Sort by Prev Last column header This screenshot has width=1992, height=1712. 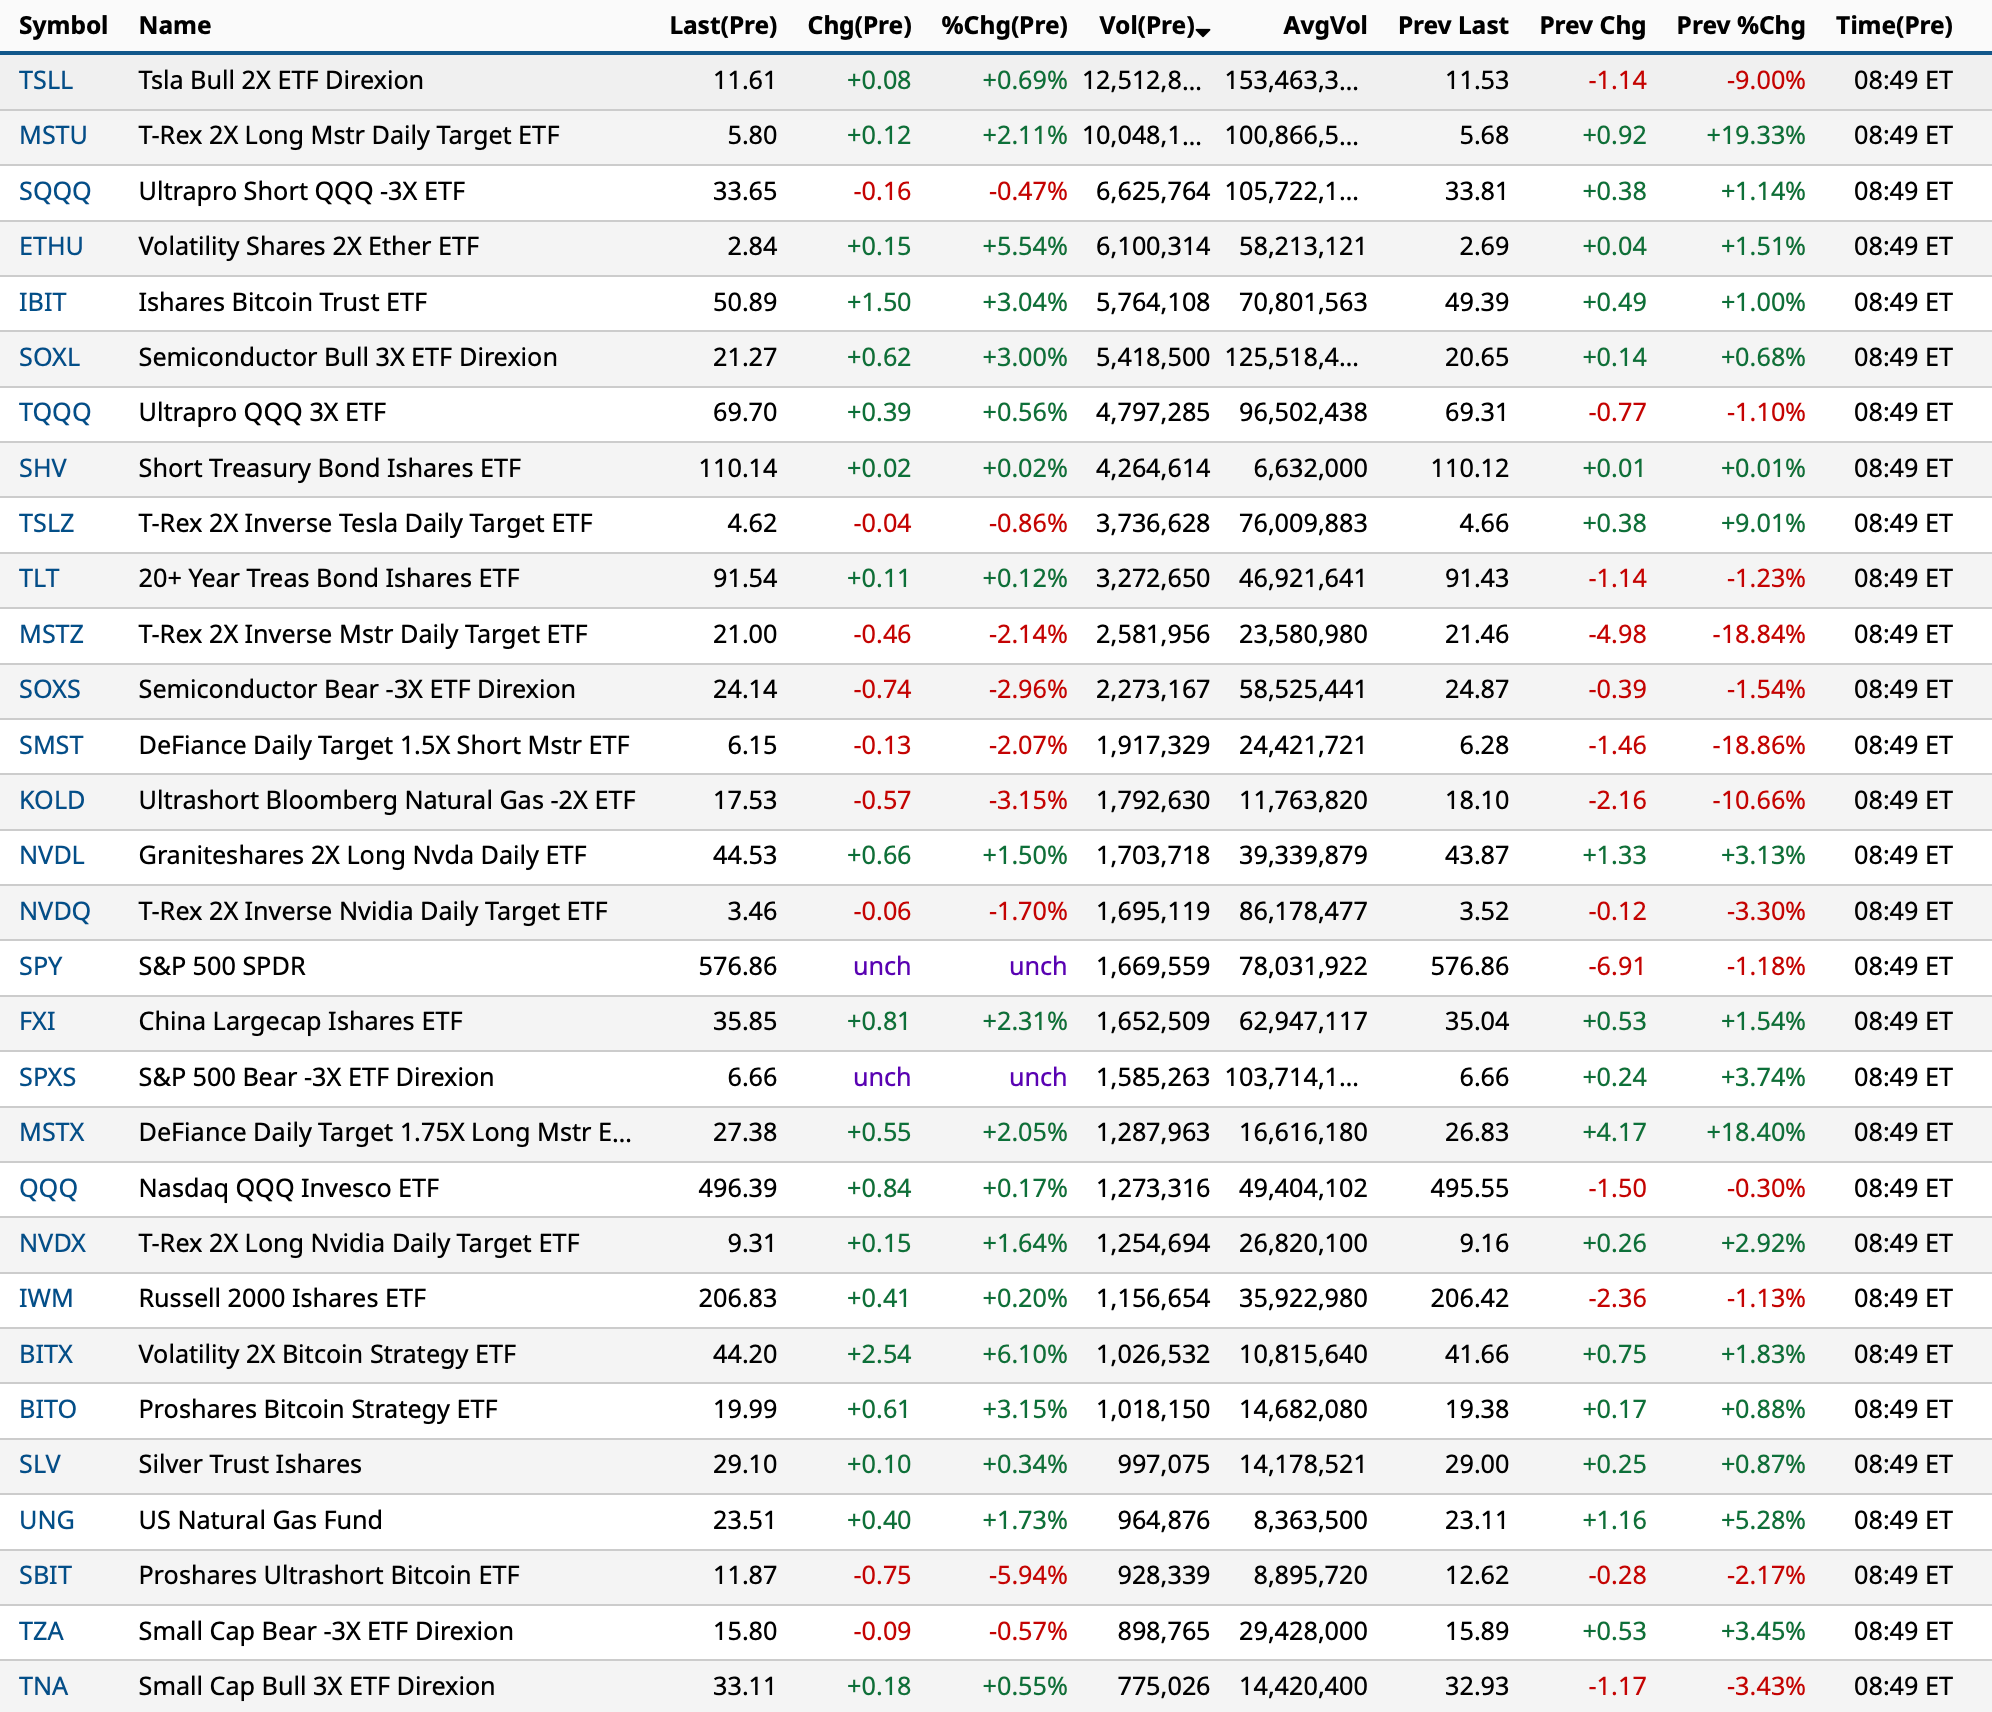pos(1452,26)
